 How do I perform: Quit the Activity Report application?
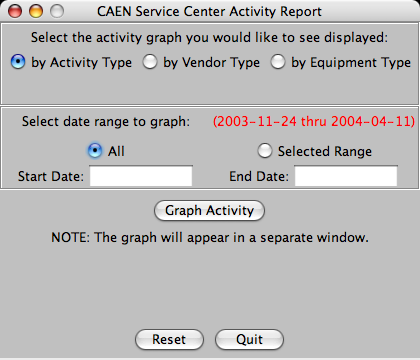[249, 339]
